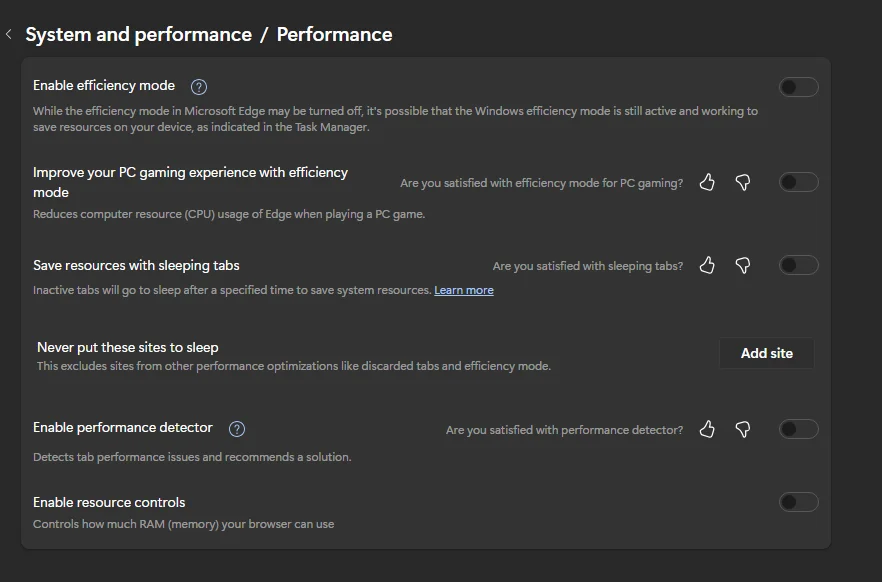The image size is (882, 582).
Task: Click the Enable resource controls label
Action: click(109, 502)
